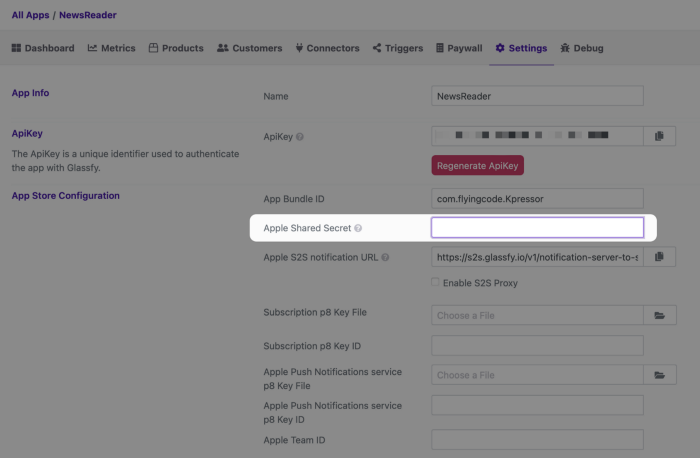Viewport: 700px width, 458px height.
Task: Go to the Customers tab
Action: coord(250,48)
